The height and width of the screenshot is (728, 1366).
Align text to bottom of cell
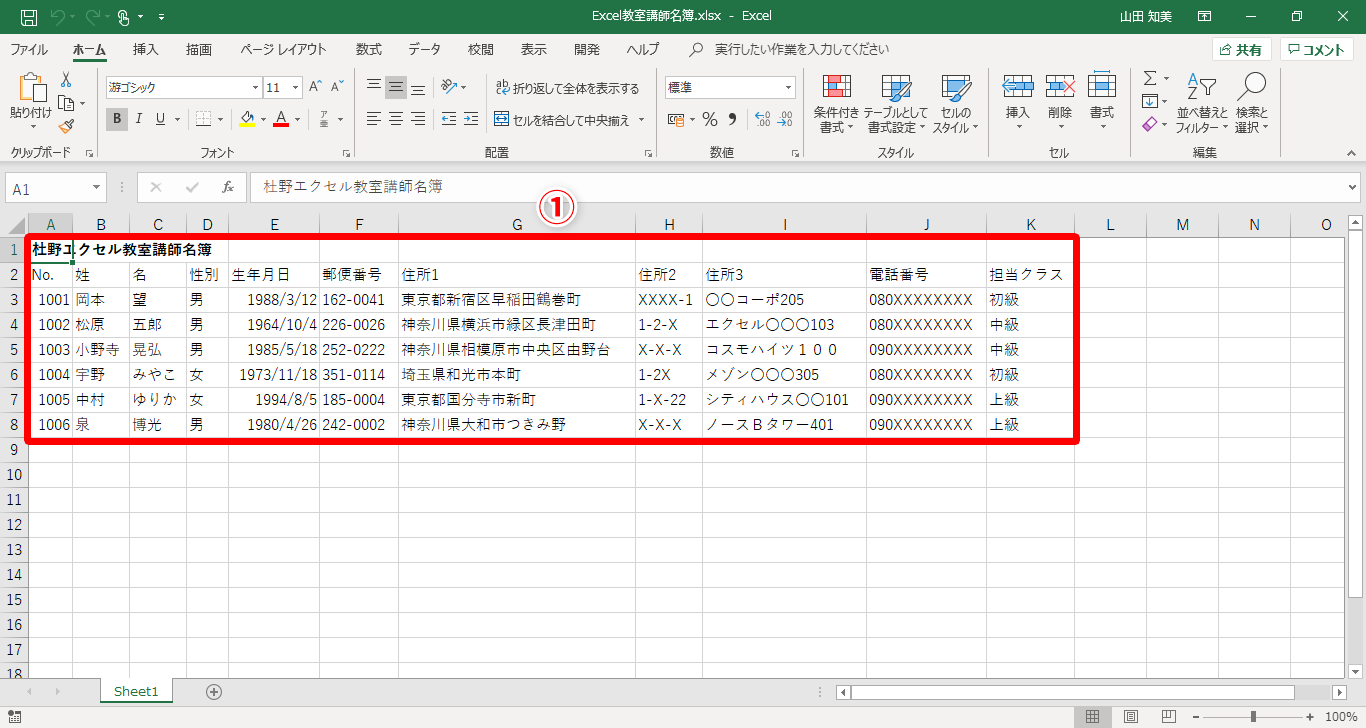(418, 87)
